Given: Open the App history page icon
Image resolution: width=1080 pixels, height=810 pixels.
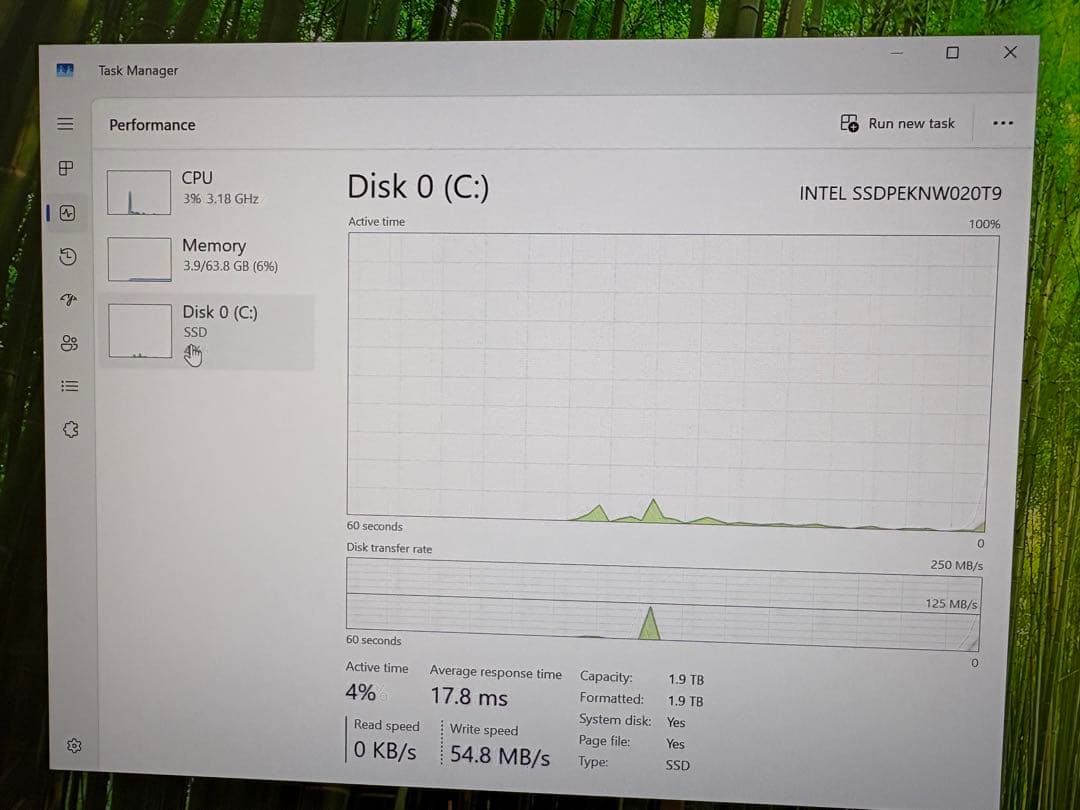Looking at the screenshot, I should [x=67, y=257].
